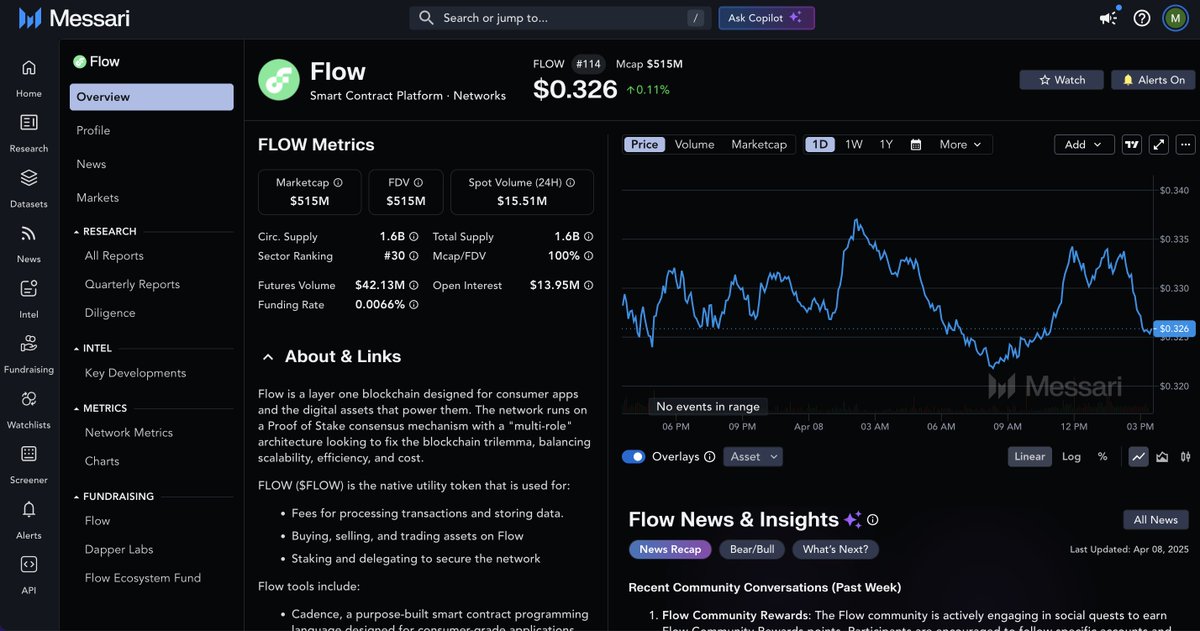Set chart scale to Linear
The height and width of the screenshot is (631, 1200).
tap(1029, 457)
